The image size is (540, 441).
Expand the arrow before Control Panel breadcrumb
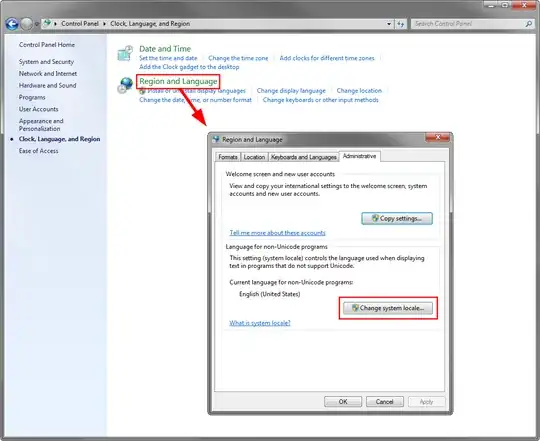pyautogui.click(x=55, y=24)
